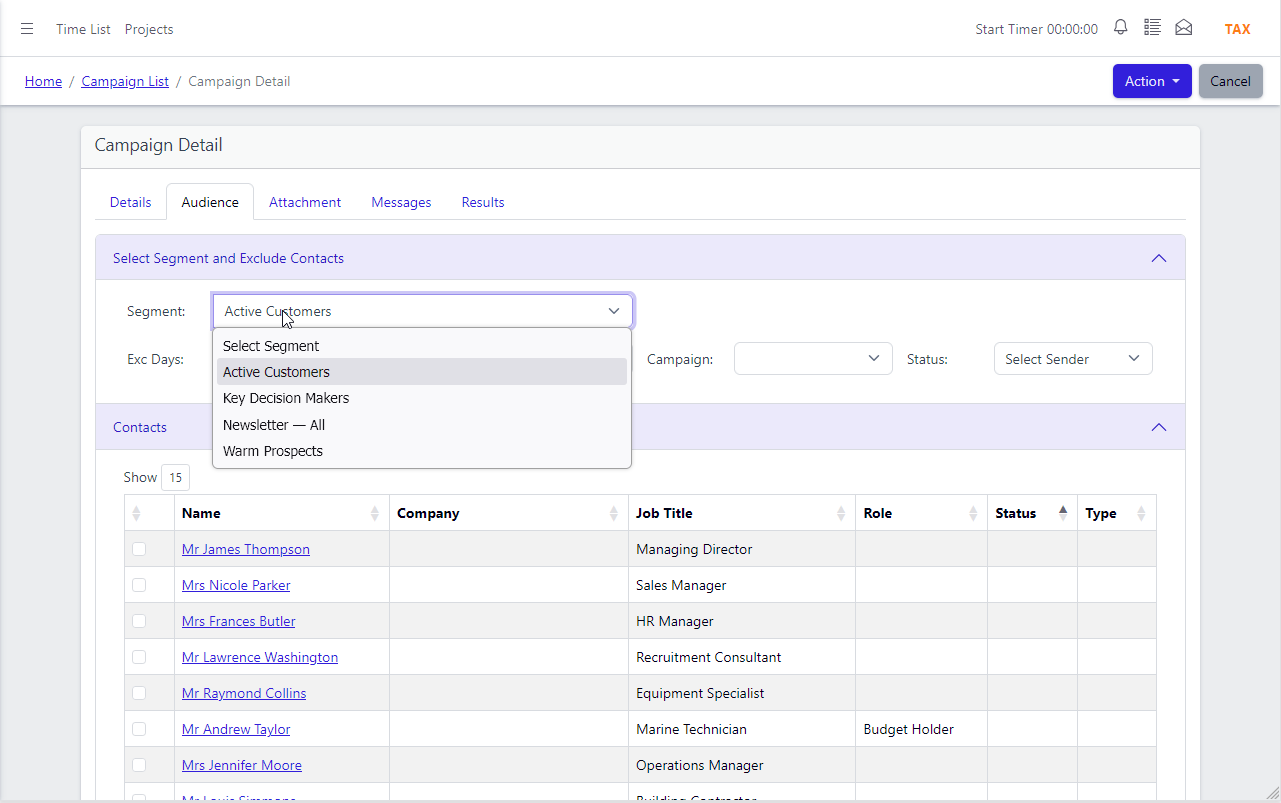
Task: Tick the checkbox for Mr James Thompson
Action: pyautogui.click(x=139, y=549)
